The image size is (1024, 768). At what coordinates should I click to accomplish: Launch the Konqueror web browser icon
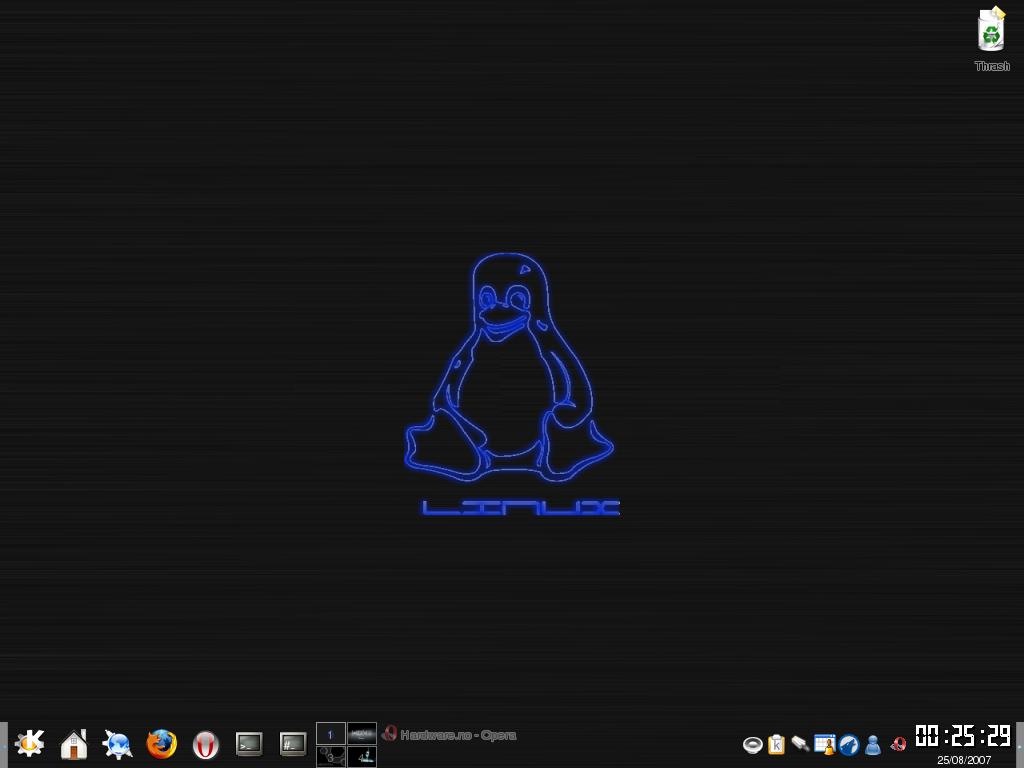click(118, 744)
